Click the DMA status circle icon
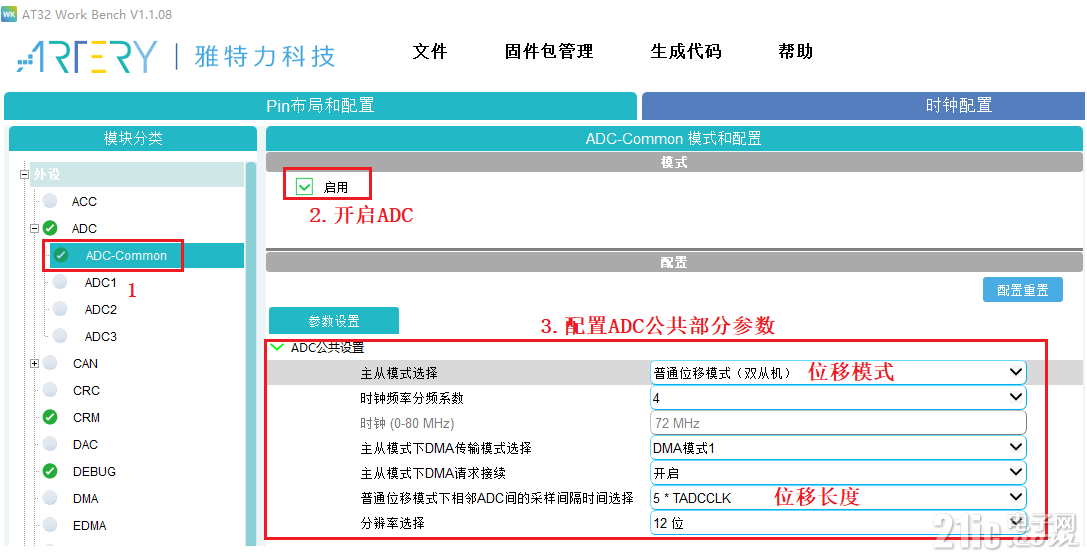 [50, 498]
